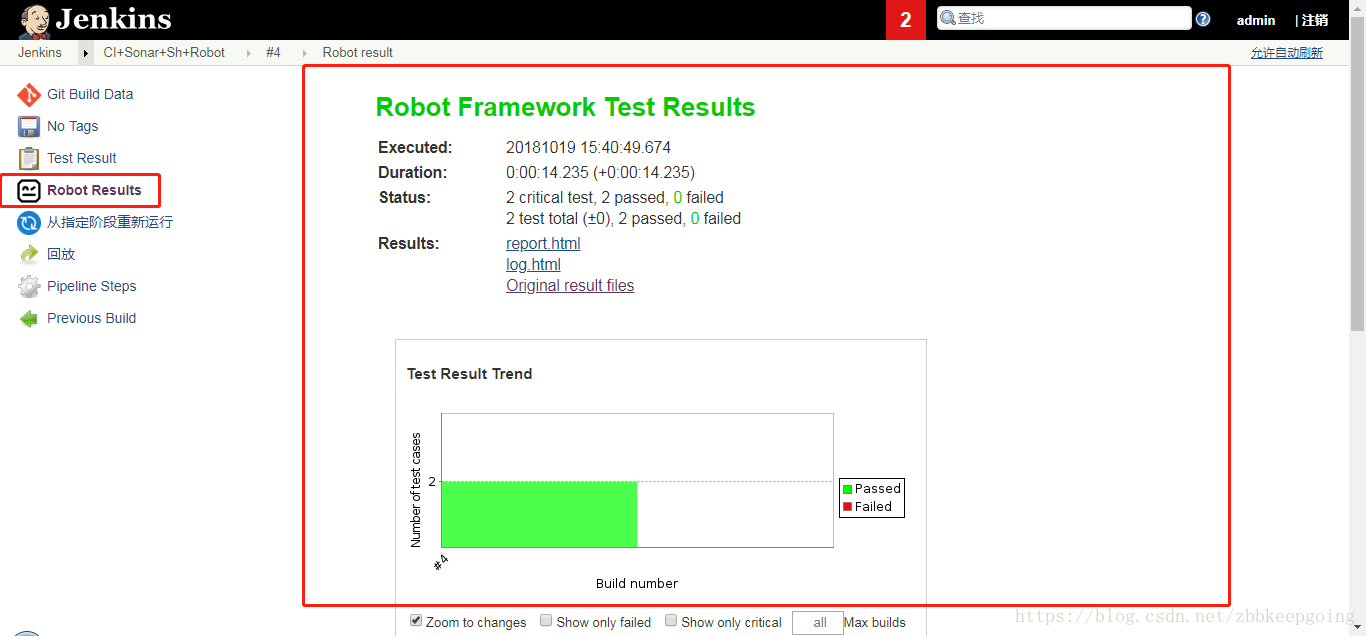Click the Jenkins butler logo icon
This screenshot has height=636, width=1366.
[x=35, y=21]
